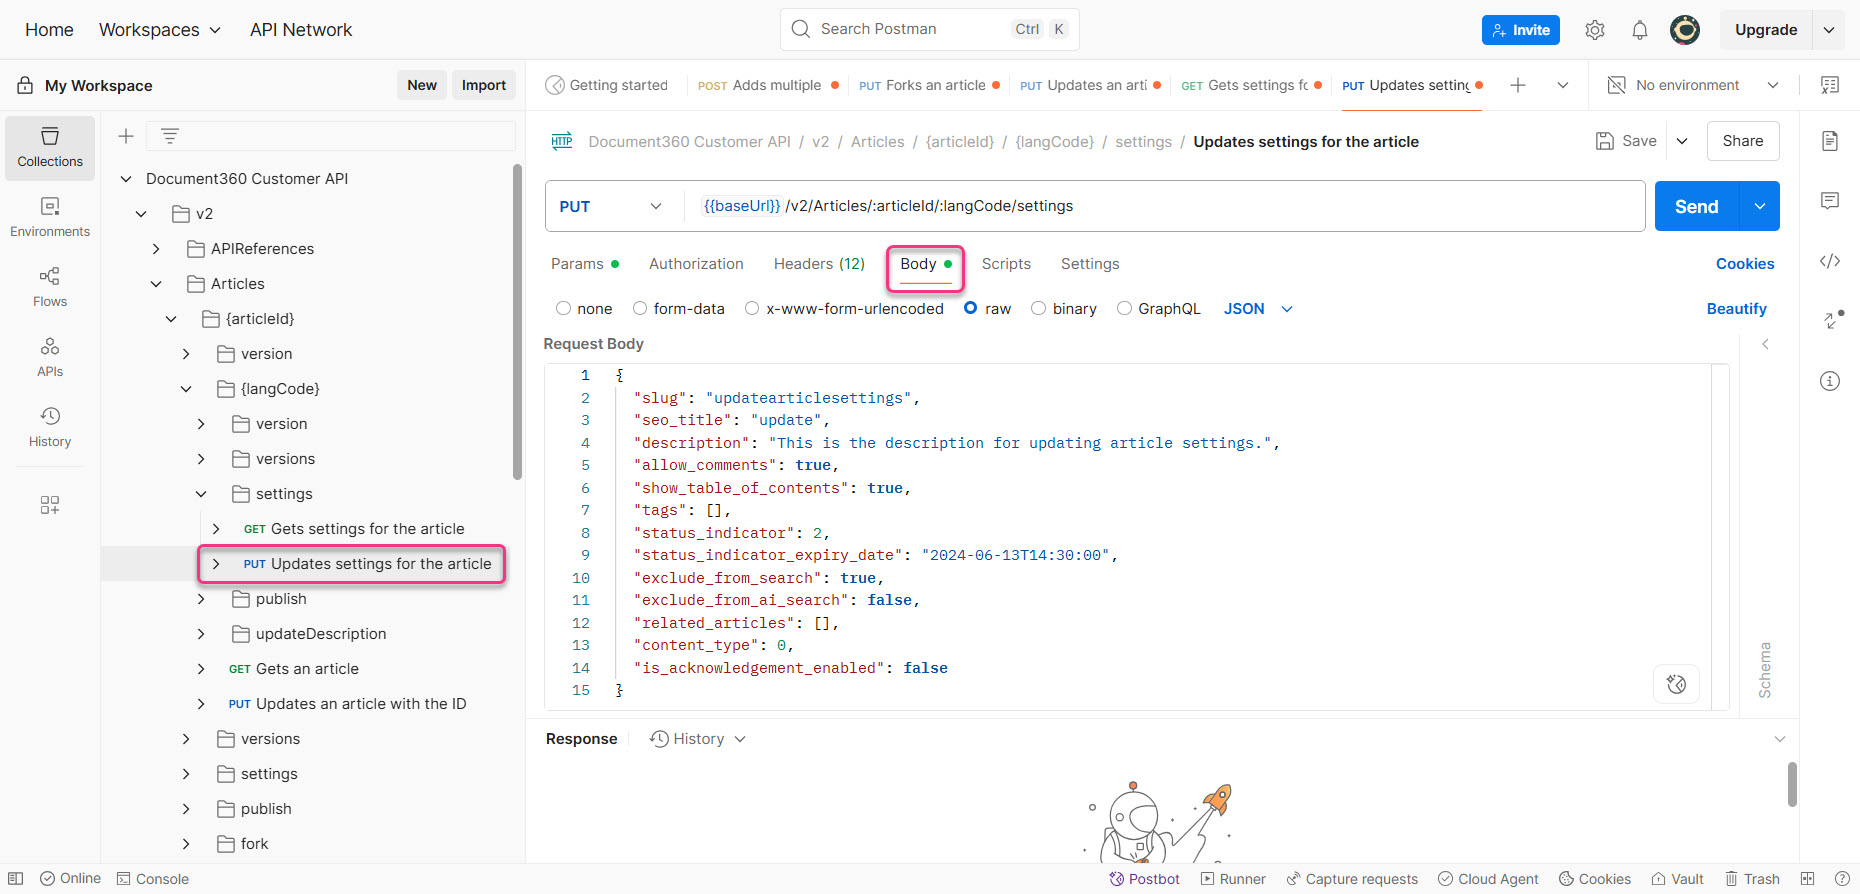
Task: Open Capture requests in status bar
Action: click(x=1352, y=879)
